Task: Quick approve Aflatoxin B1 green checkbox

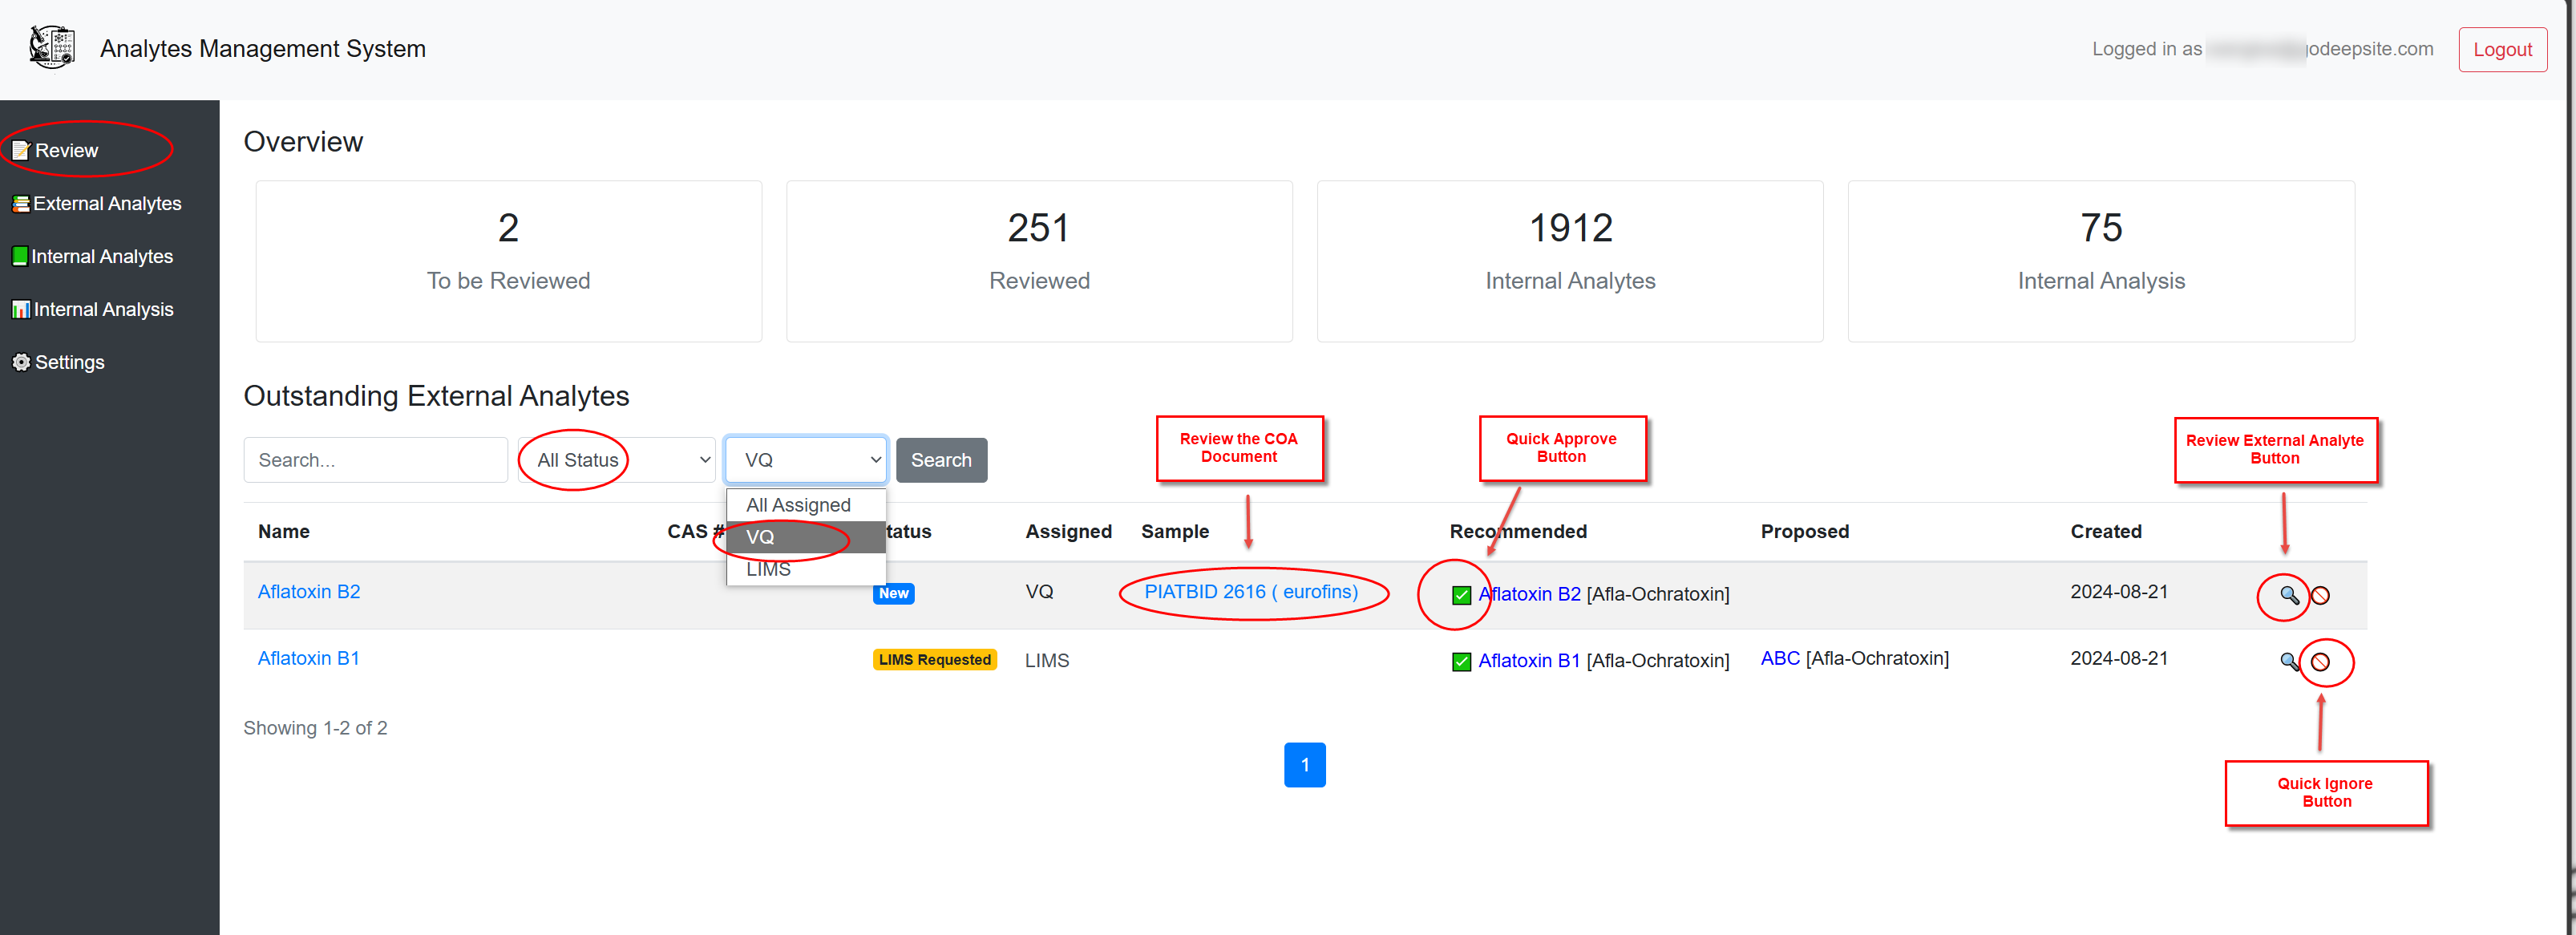Action: [x=1461, y=662]
